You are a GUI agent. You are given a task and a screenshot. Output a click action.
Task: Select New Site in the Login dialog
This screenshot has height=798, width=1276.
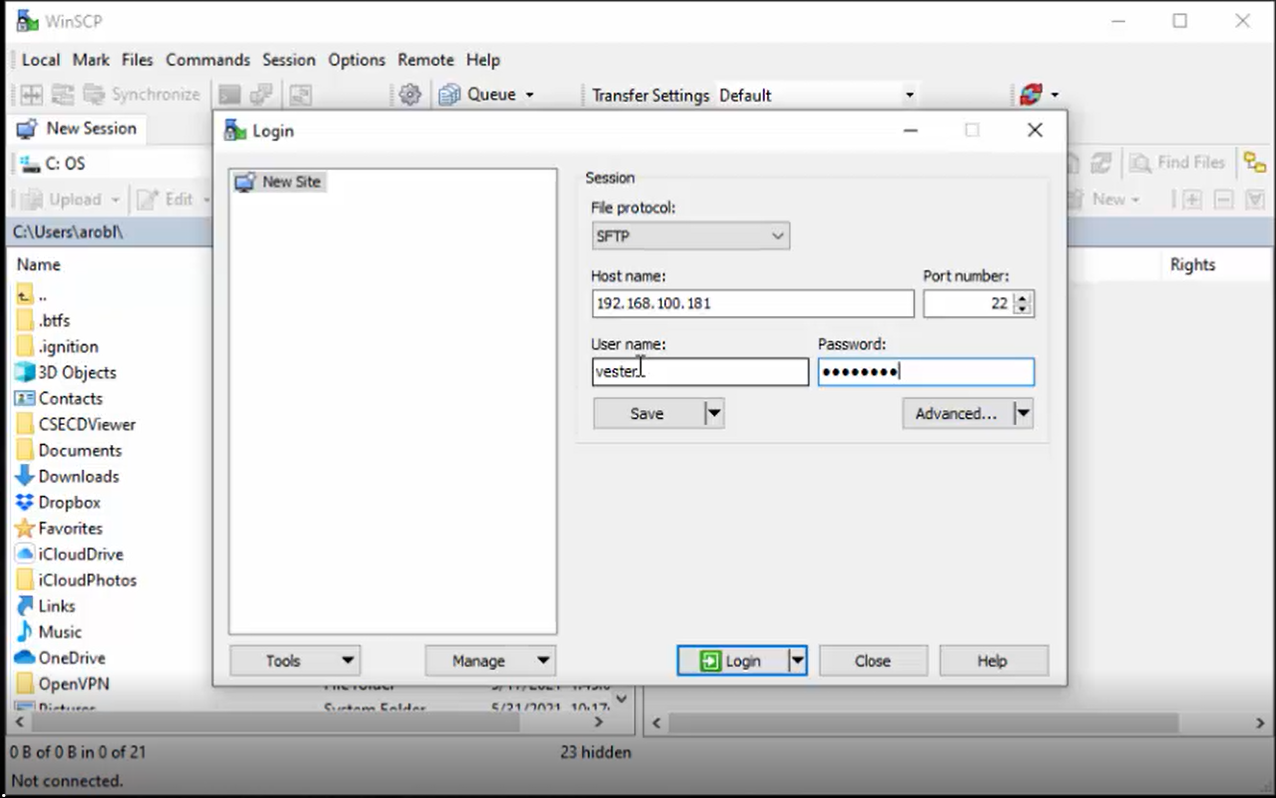[279, 182]
